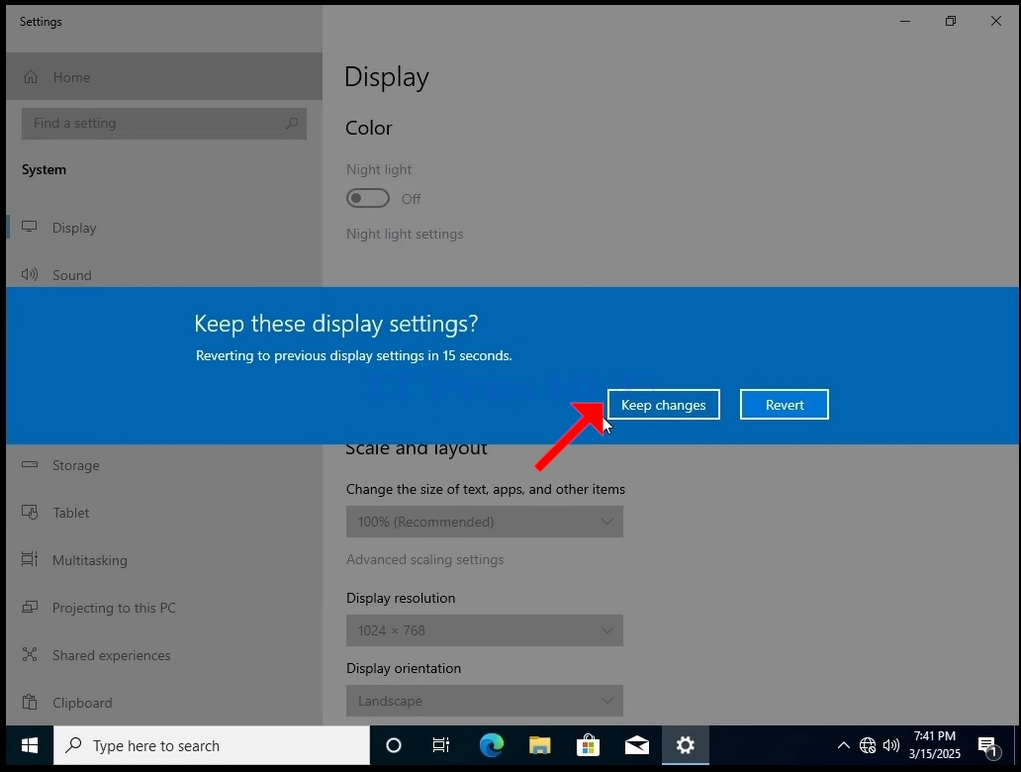Open Night light settings link
1021x772 pixels.
[x=404, y=234]
